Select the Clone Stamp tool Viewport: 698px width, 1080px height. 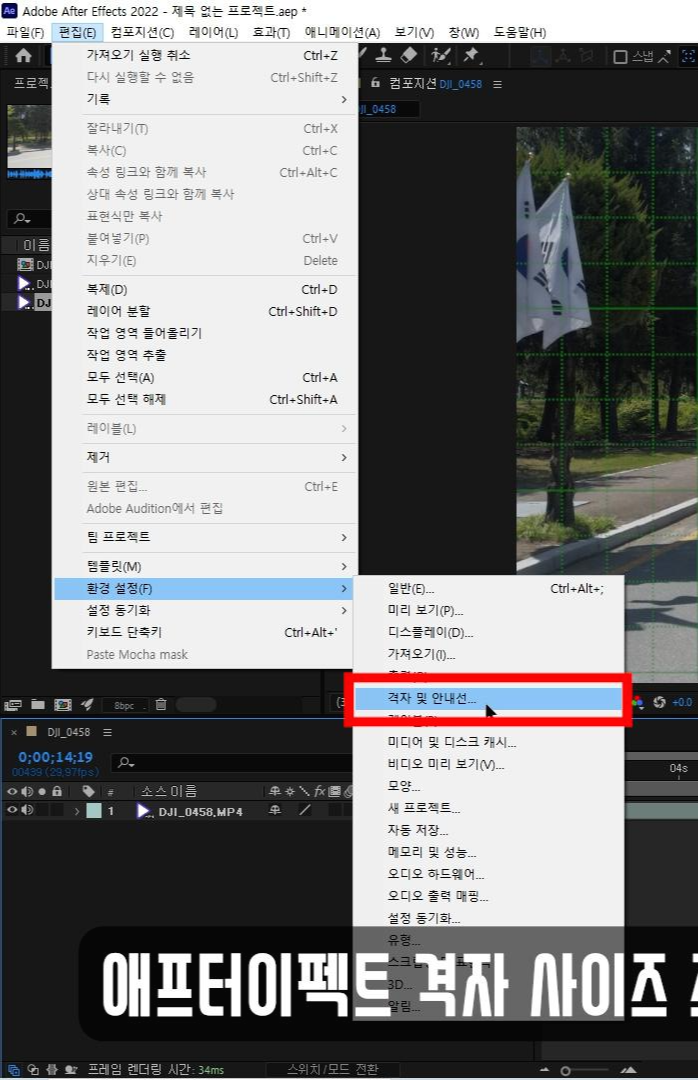[x=384, y=55]
